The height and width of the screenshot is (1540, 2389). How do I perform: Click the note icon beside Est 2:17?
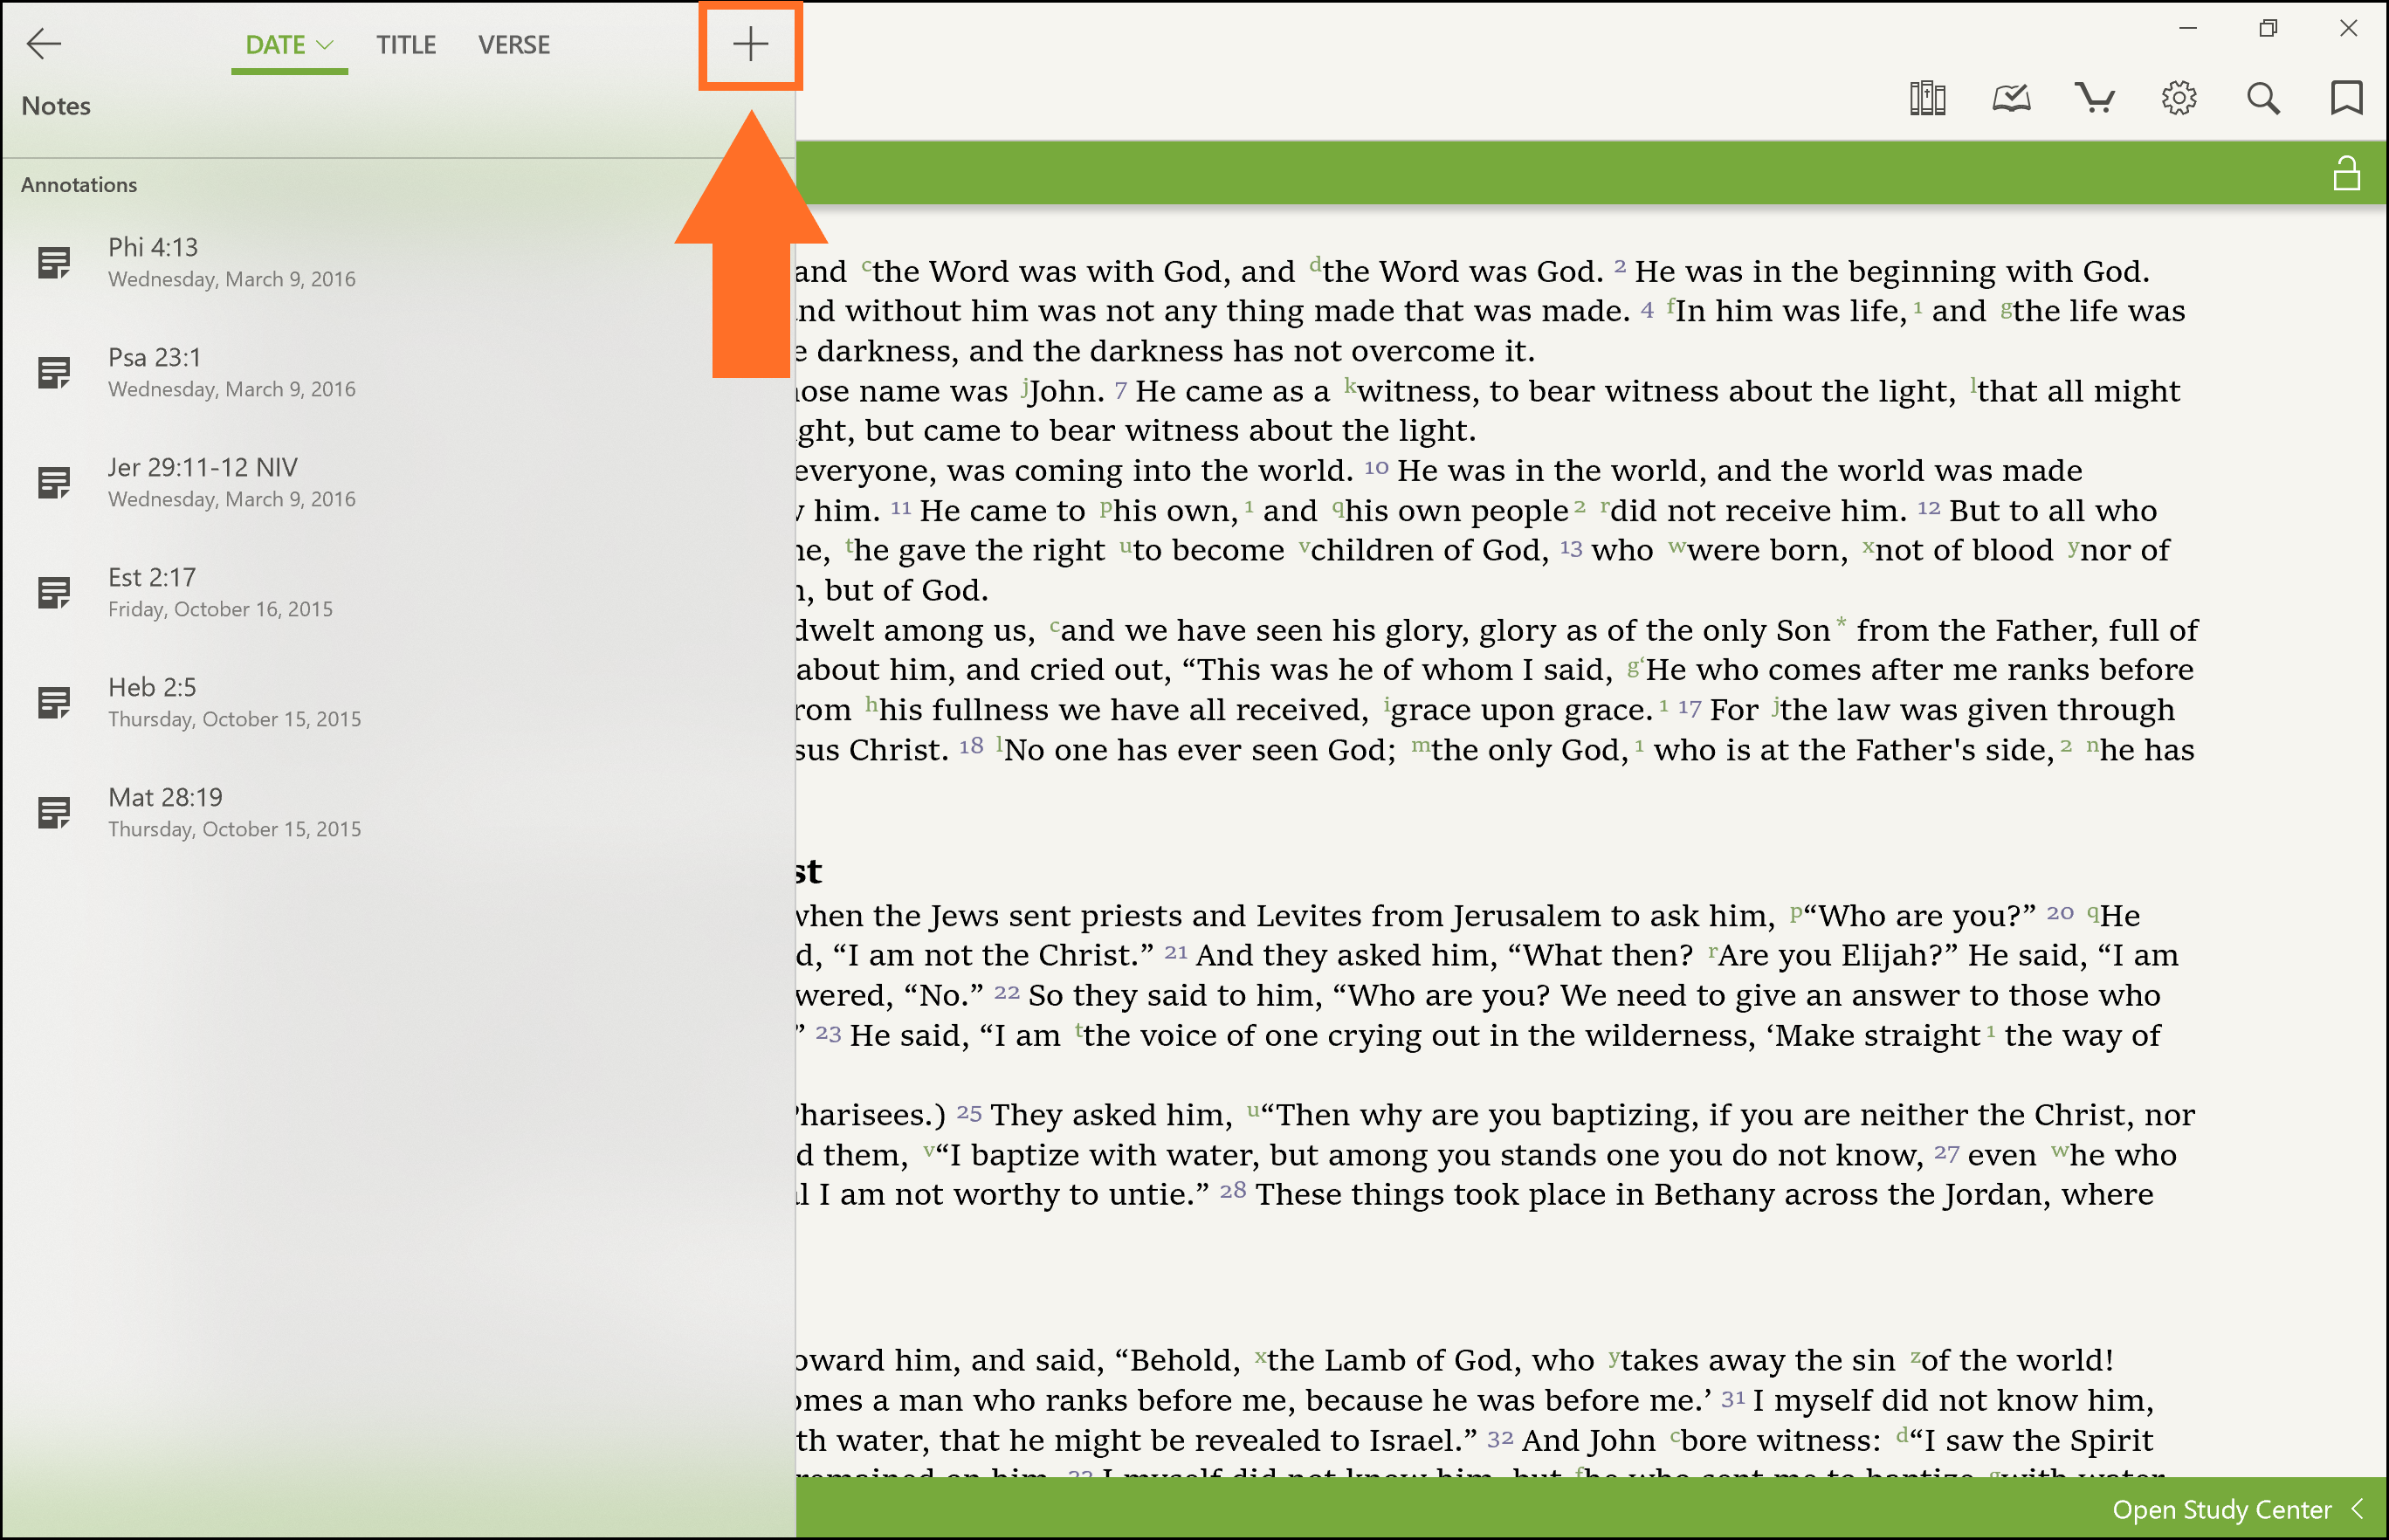click(x=54, y=593)
